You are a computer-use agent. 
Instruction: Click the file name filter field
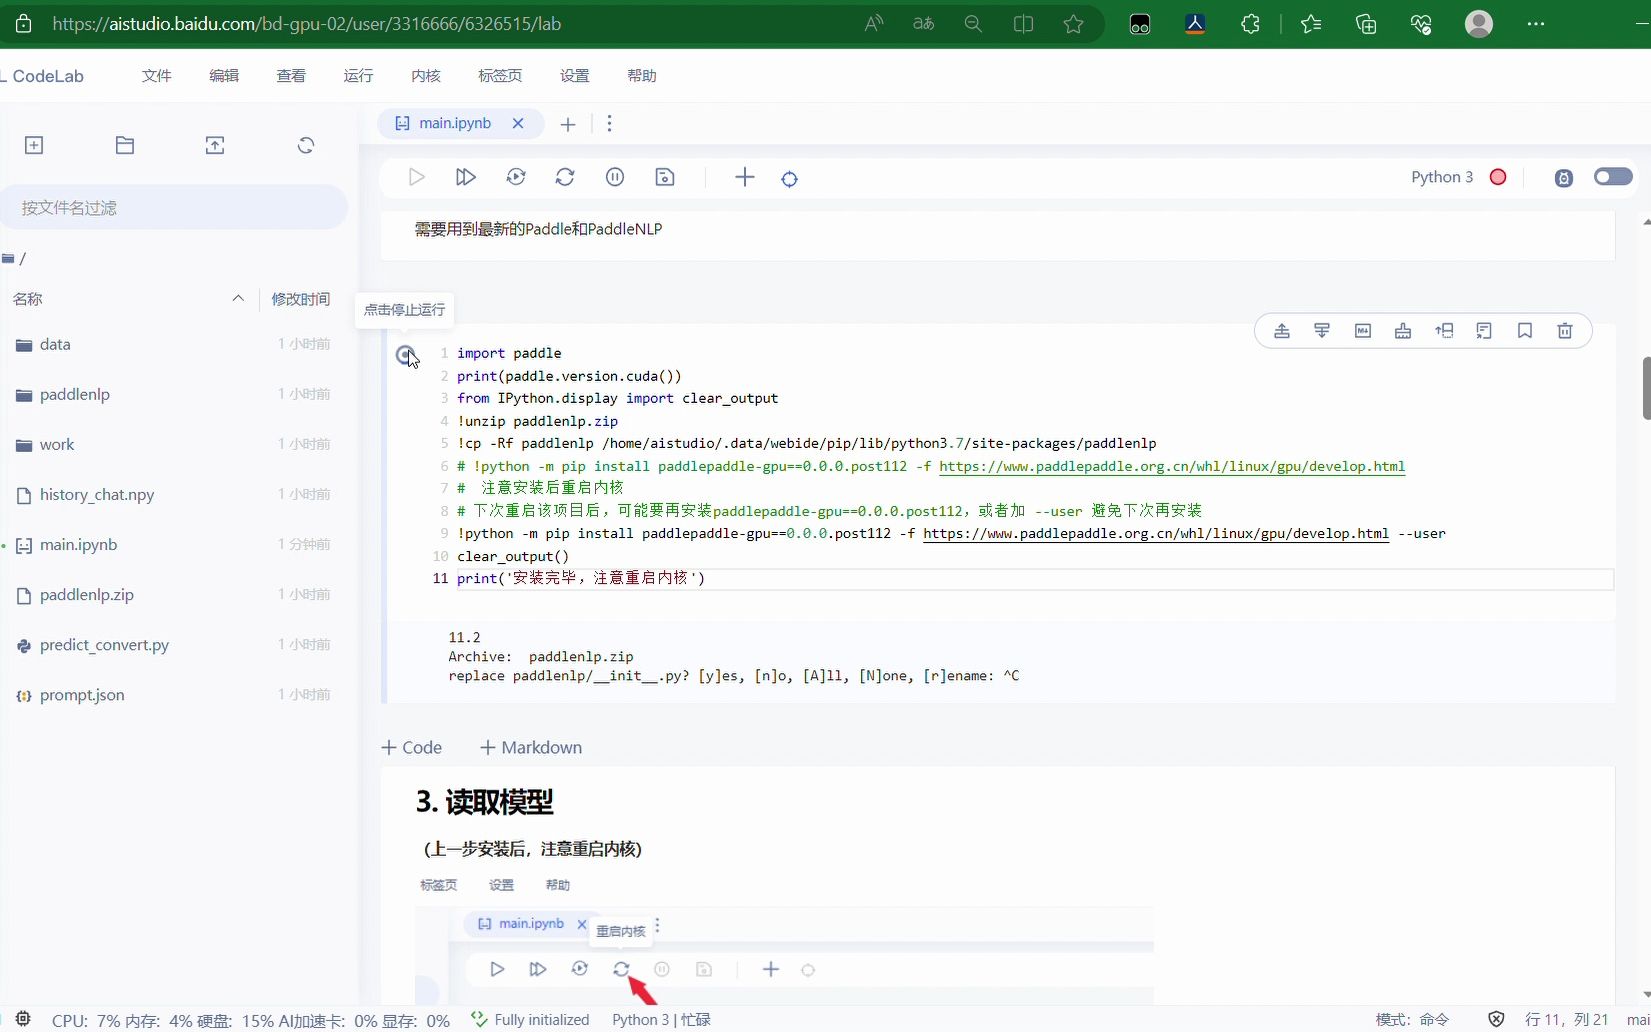(x=174, y=207)
